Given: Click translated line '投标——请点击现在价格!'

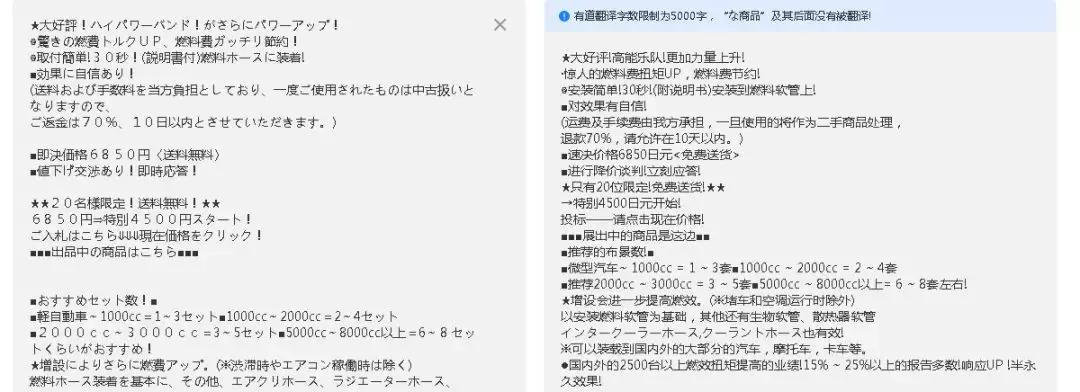Looking at the screenshot, I should tap(632, 219).
